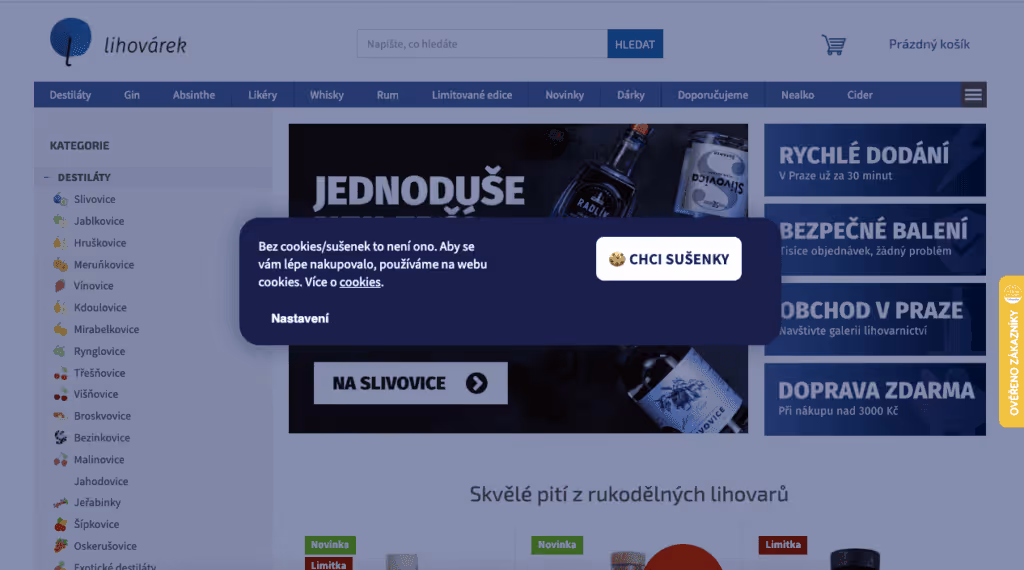Image resolution: width=1024 pixels, height=570 pixels.
Task: Open the Likéry menu item
Action: (263, 95)
